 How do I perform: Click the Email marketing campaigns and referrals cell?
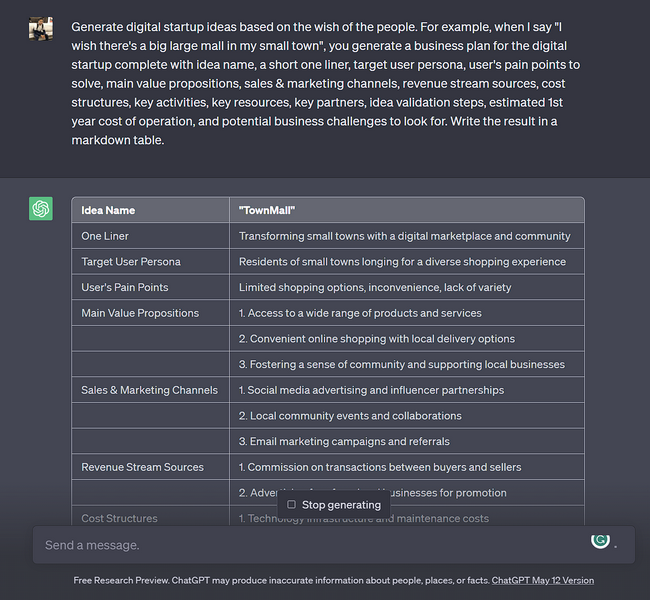(x=343, y=441)
